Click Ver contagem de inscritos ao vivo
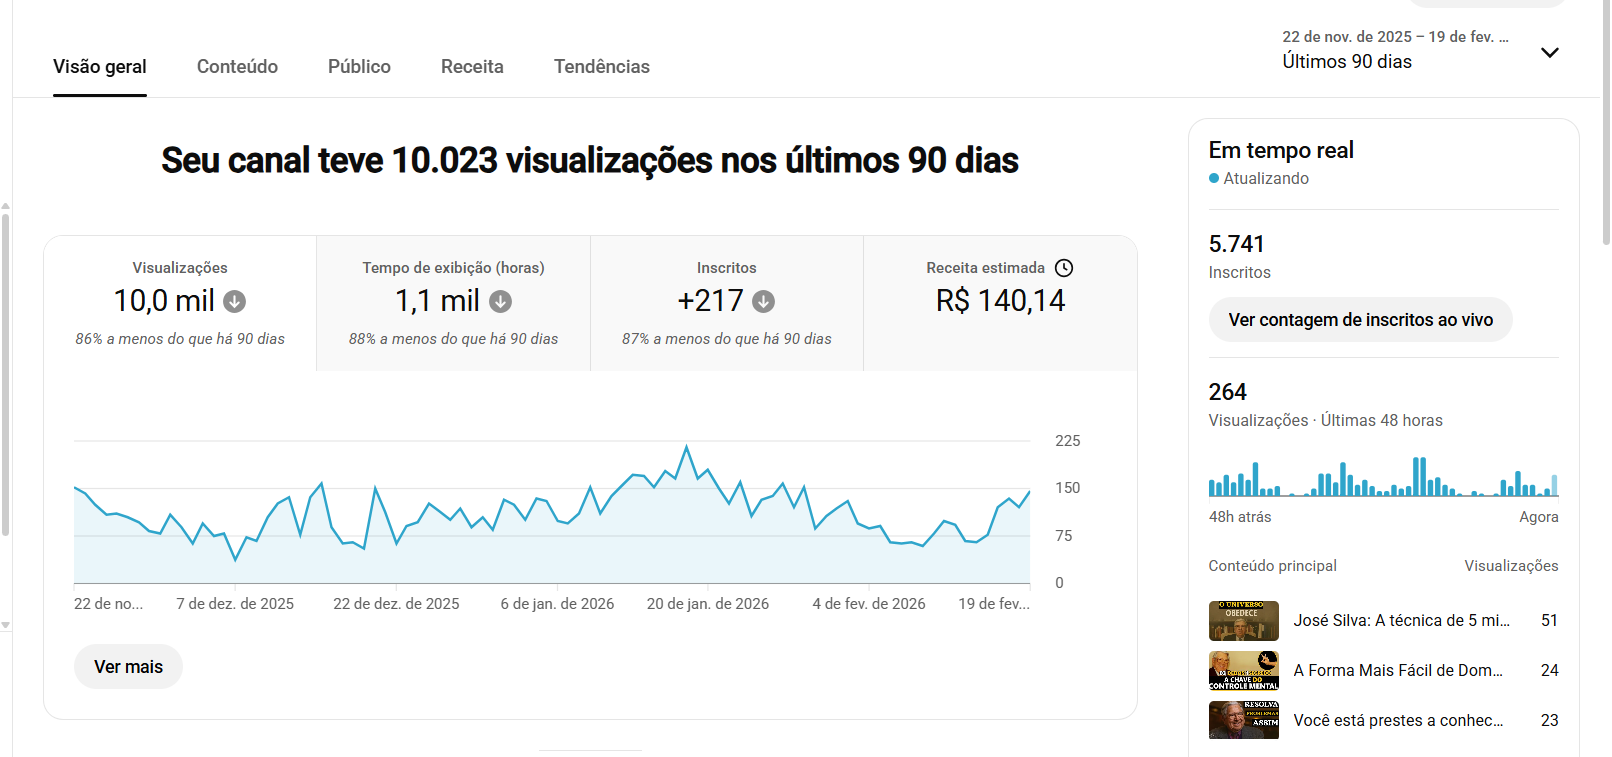The image size is (1612, 757). (1360, 320)
